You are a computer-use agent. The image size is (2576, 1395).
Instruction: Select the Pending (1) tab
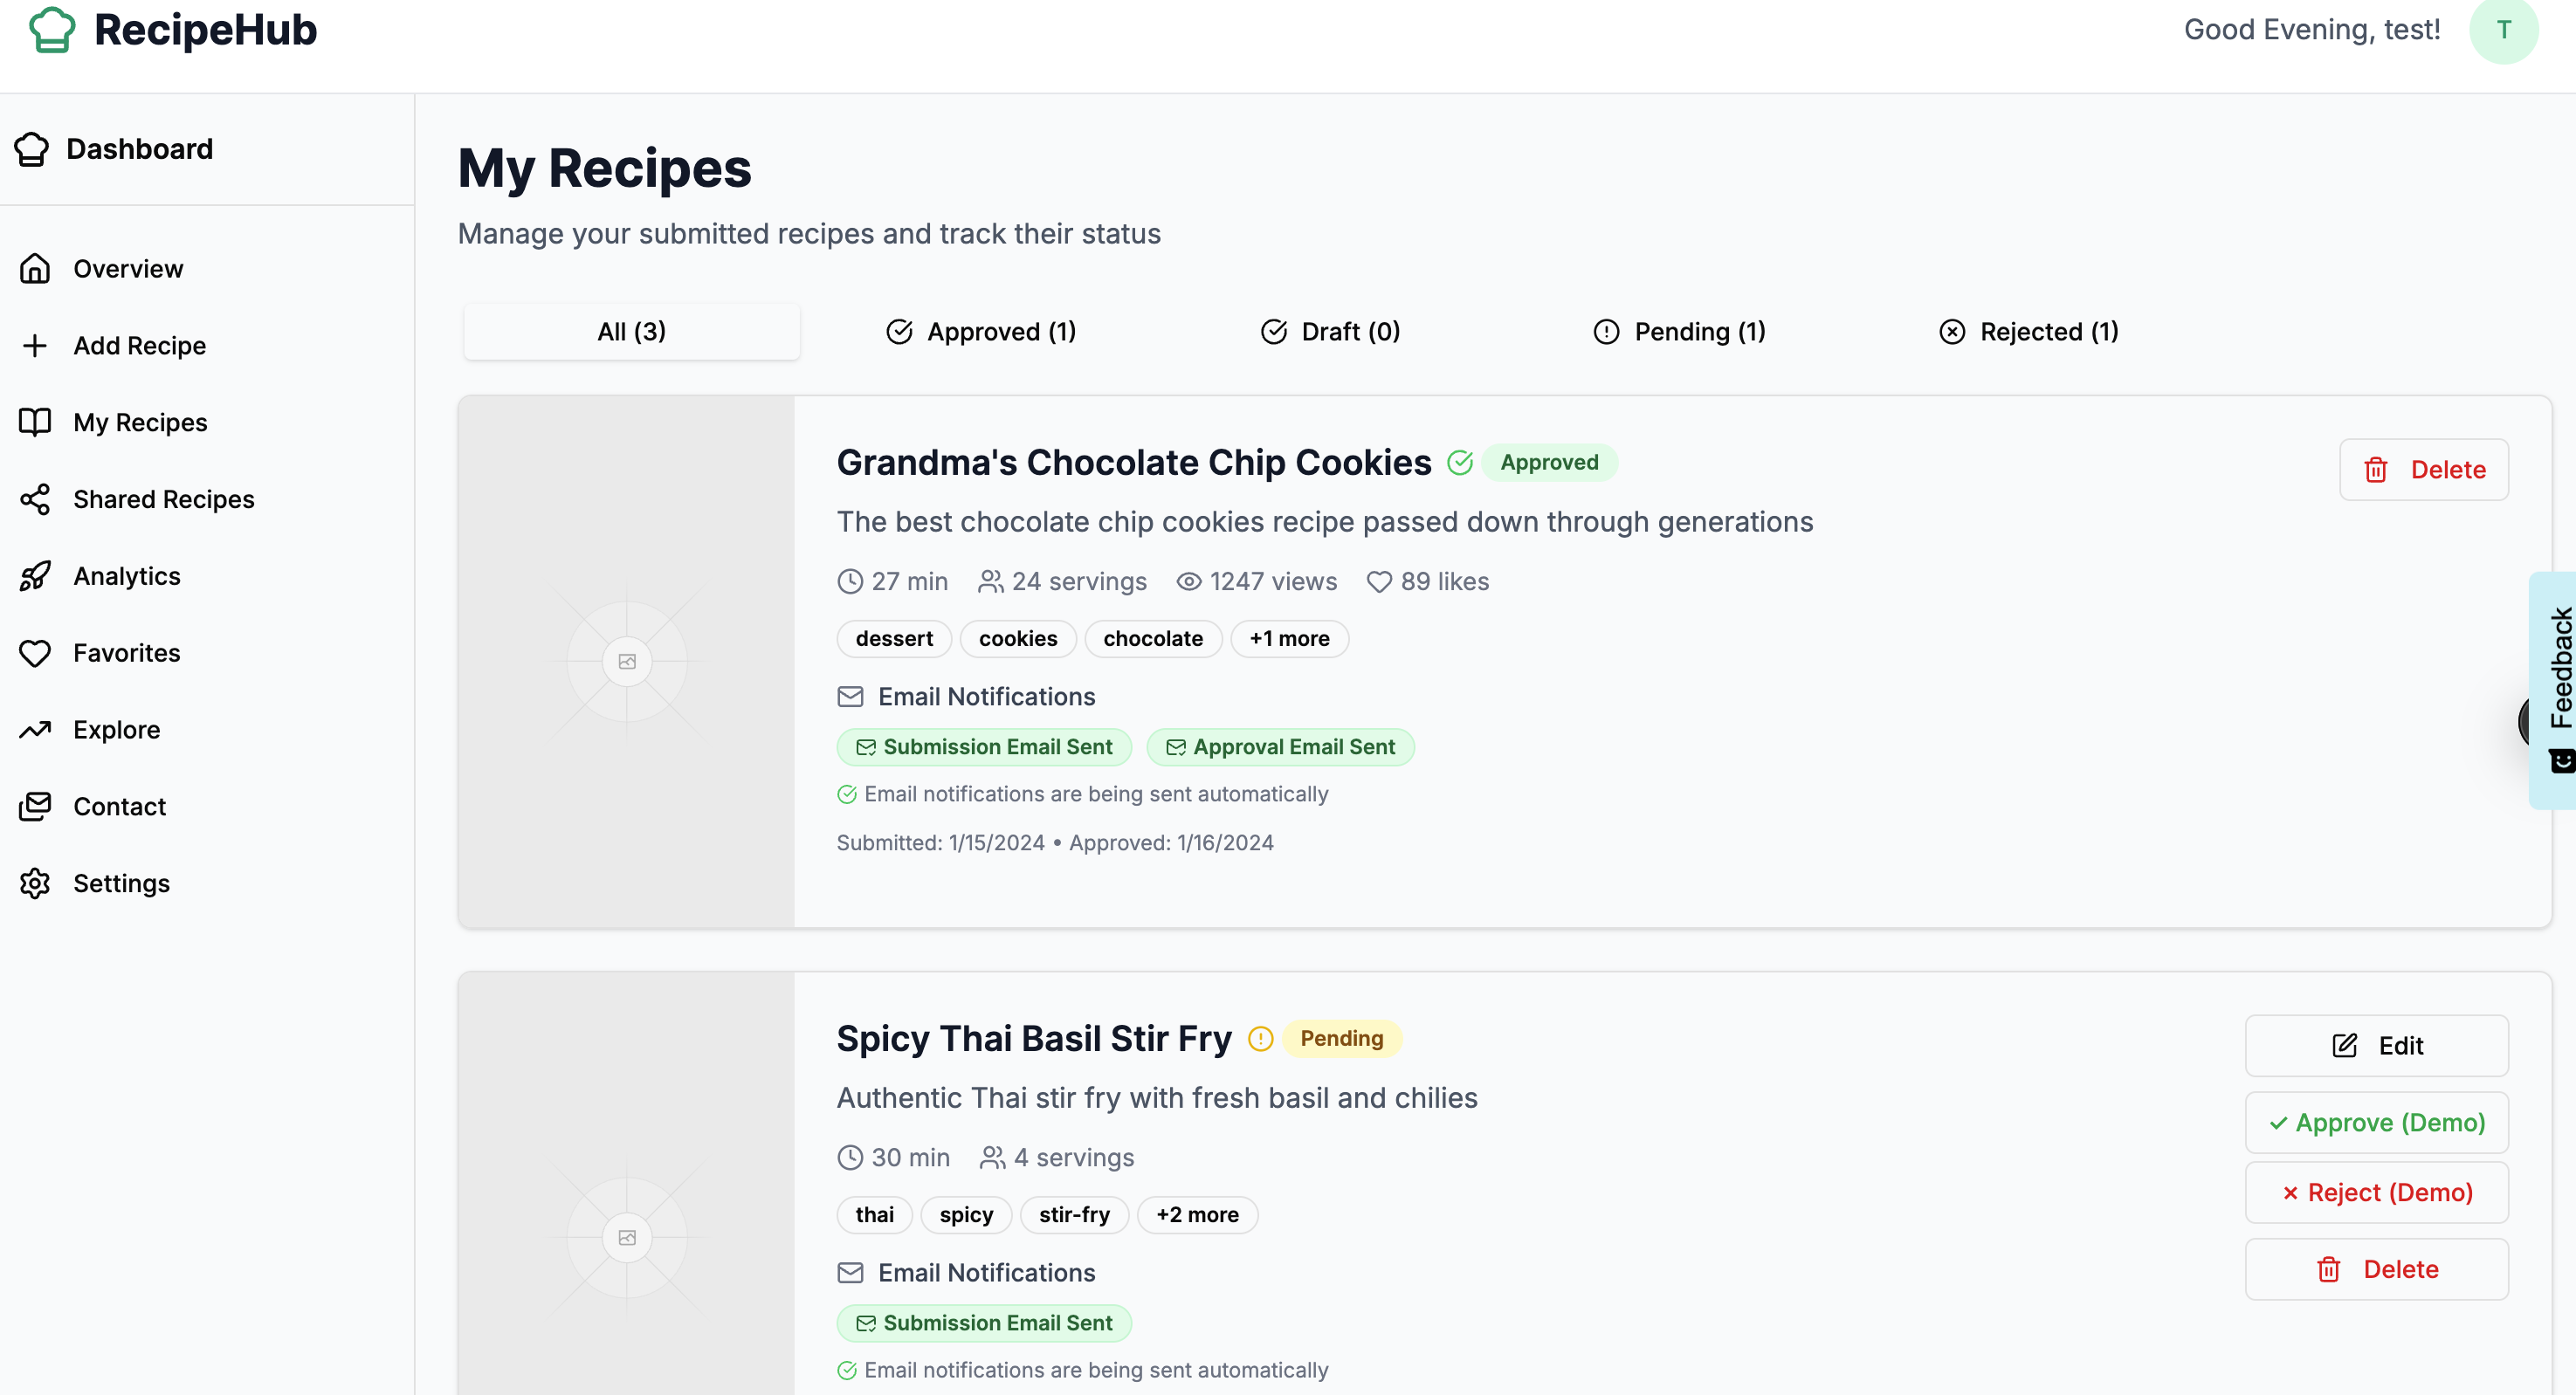pos(1679,332)
